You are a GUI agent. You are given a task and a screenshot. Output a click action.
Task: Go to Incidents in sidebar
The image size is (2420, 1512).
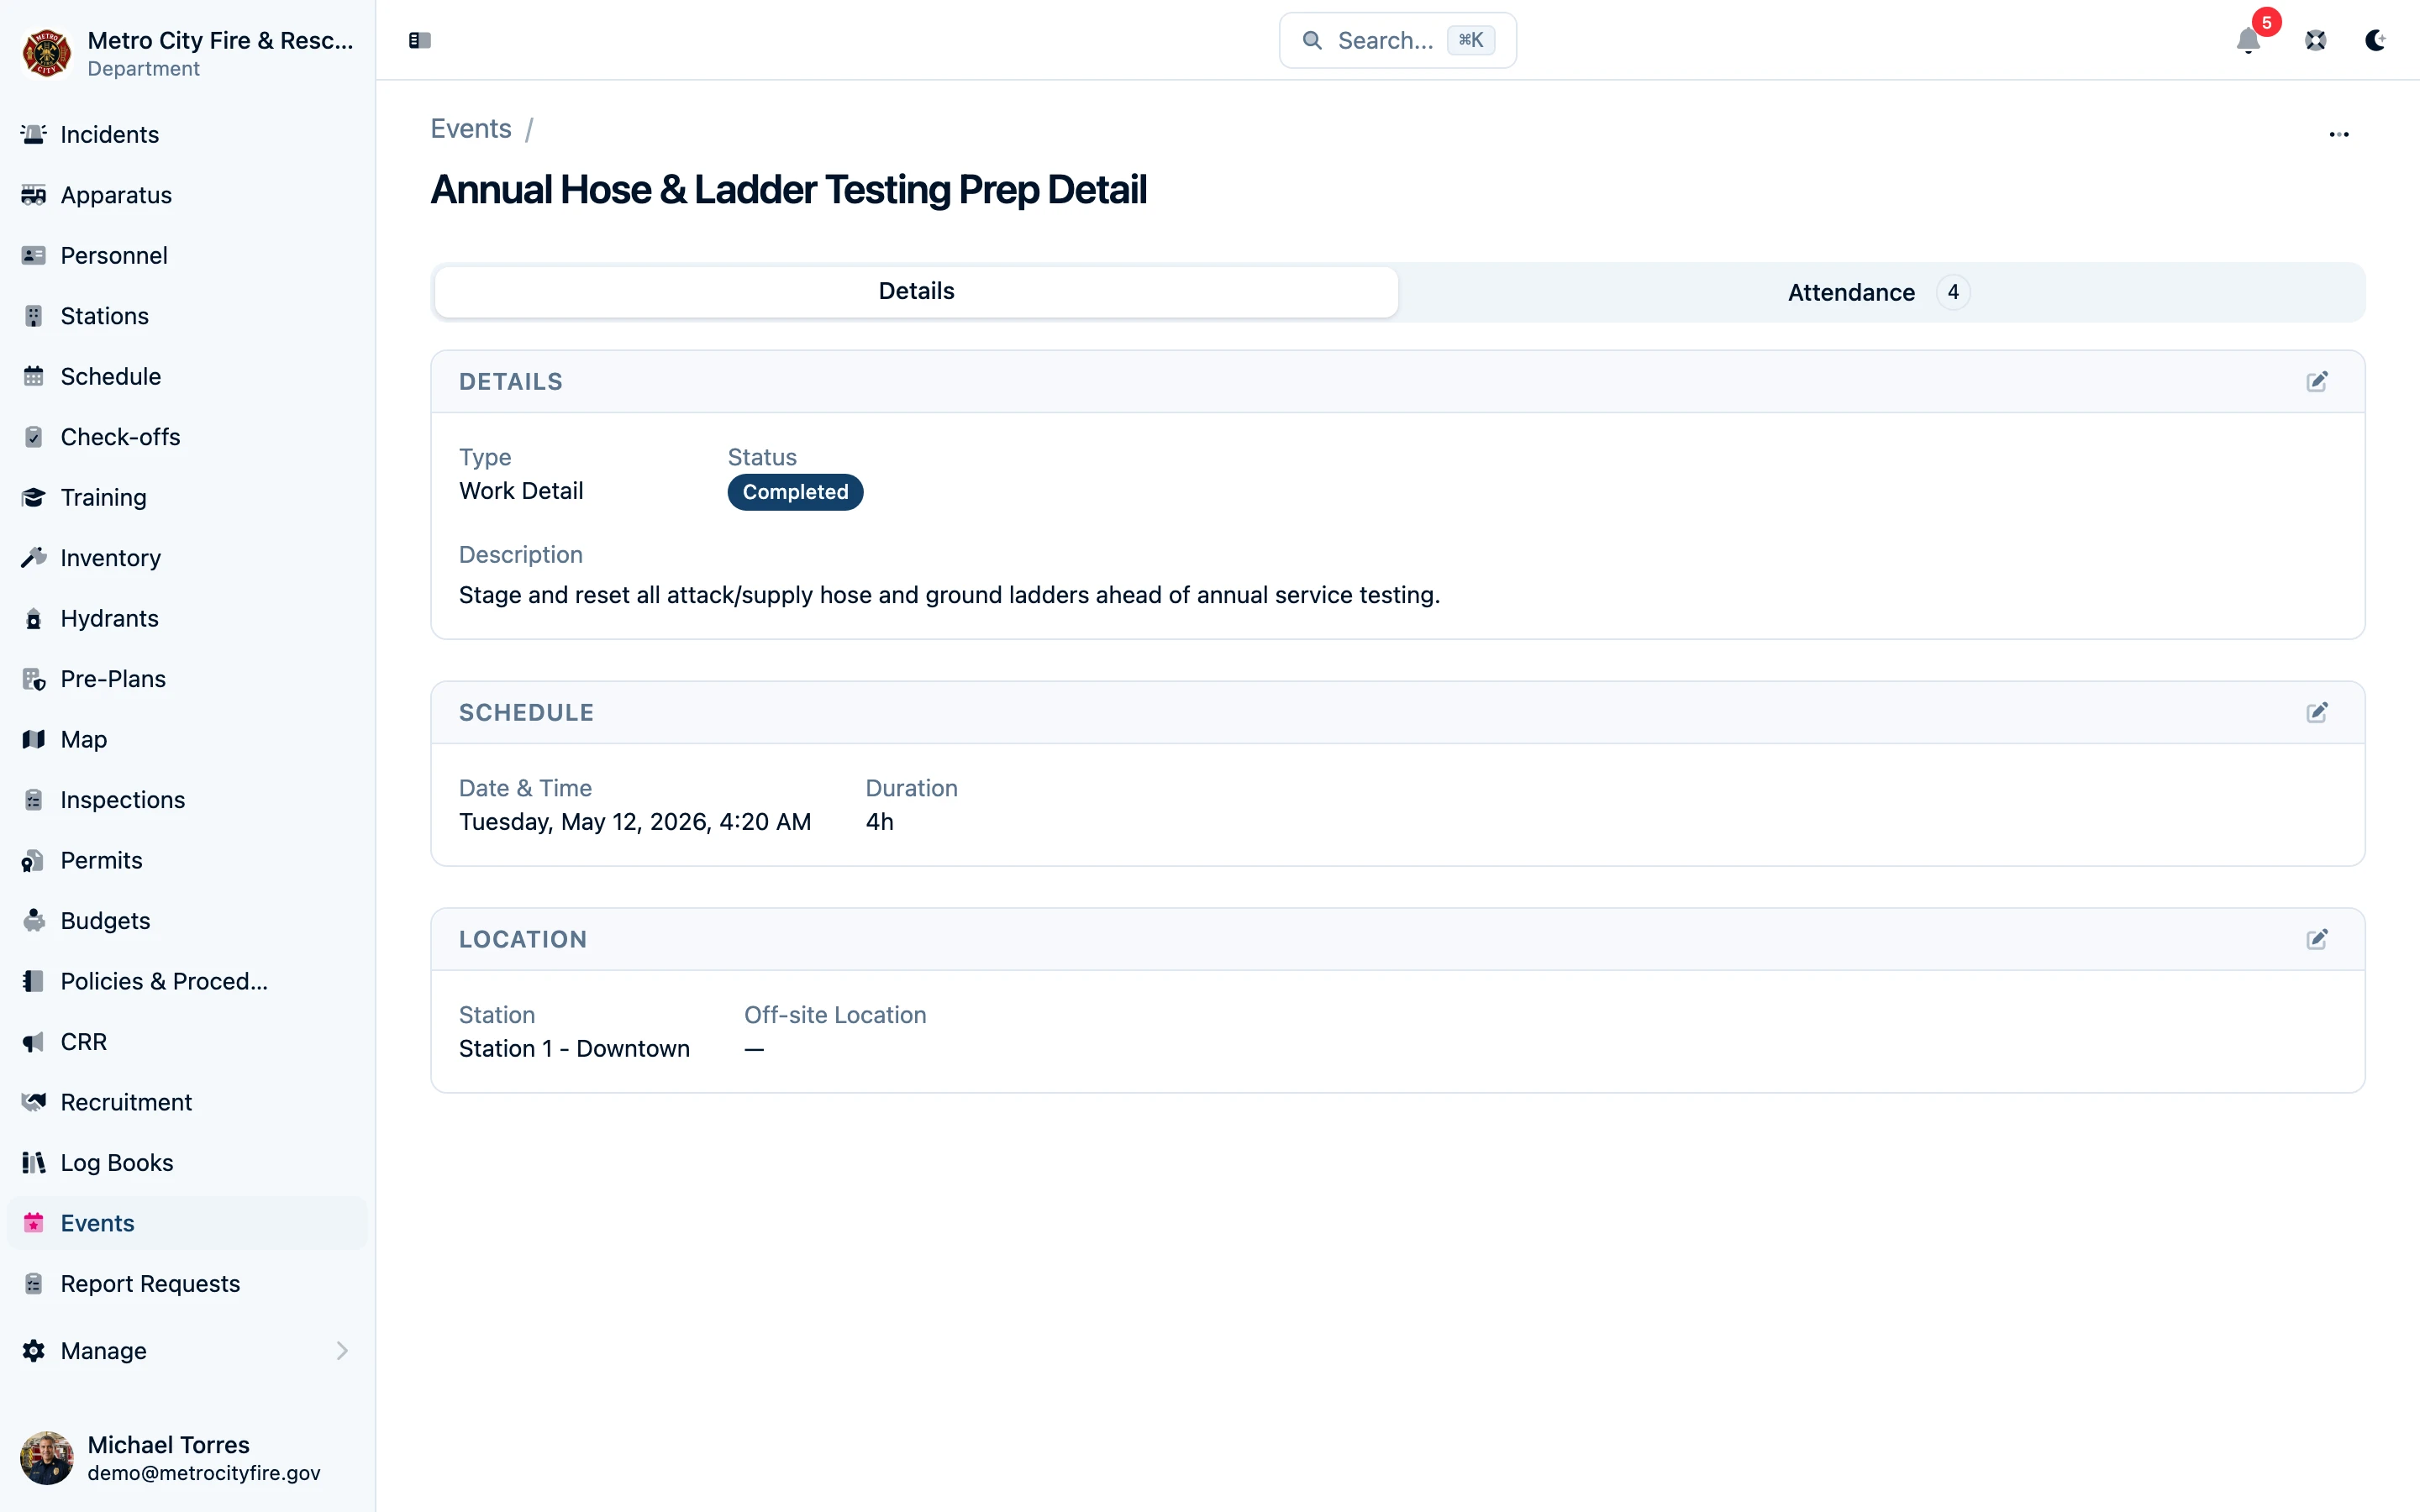pyautogui.click(x=188, y=134)
